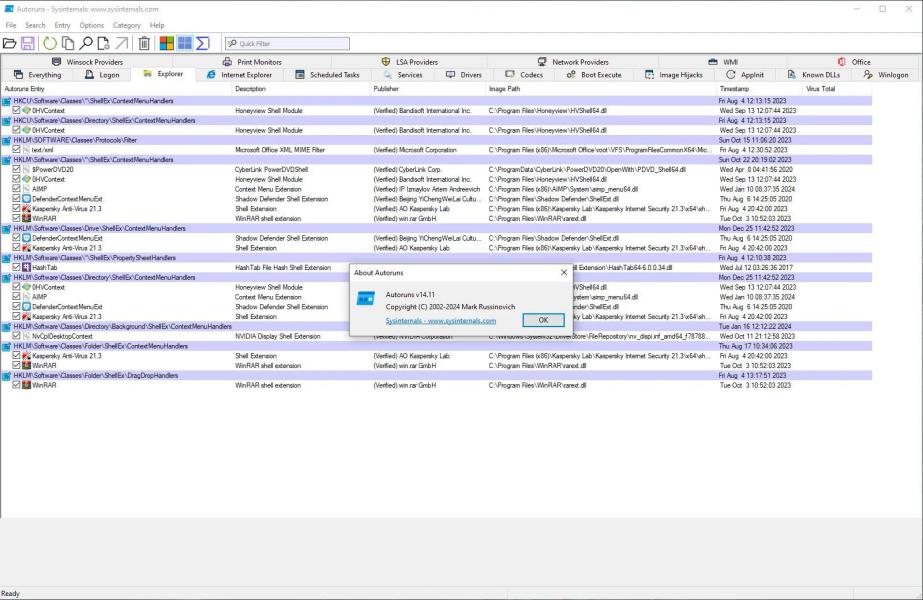Open the Help menu
Viewport: 923px width, 600px height.
[157, 25]
